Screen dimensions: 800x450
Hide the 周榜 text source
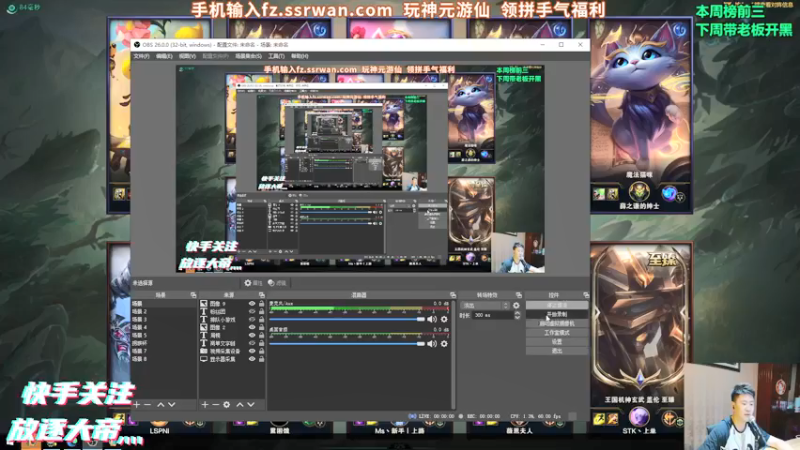[x=252, y=335]
